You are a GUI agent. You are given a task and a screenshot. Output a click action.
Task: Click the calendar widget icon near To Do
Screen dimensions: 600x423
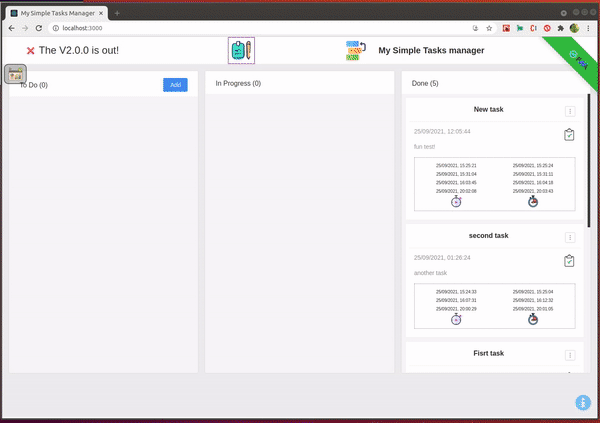click(x=15, y=74)
